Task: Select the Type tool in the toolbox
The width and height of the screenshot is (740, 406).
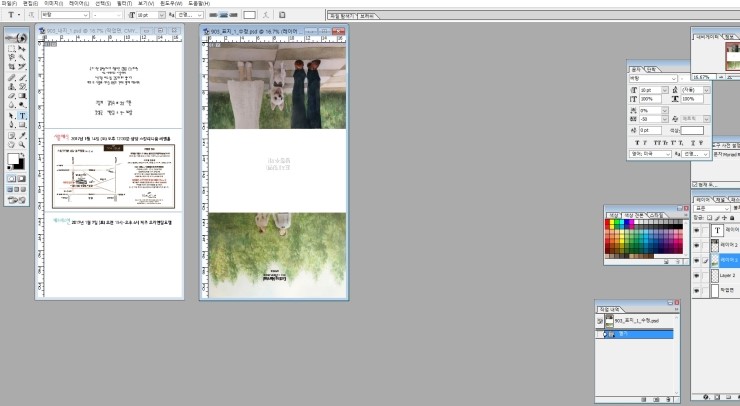Action: tap(23, 116)
